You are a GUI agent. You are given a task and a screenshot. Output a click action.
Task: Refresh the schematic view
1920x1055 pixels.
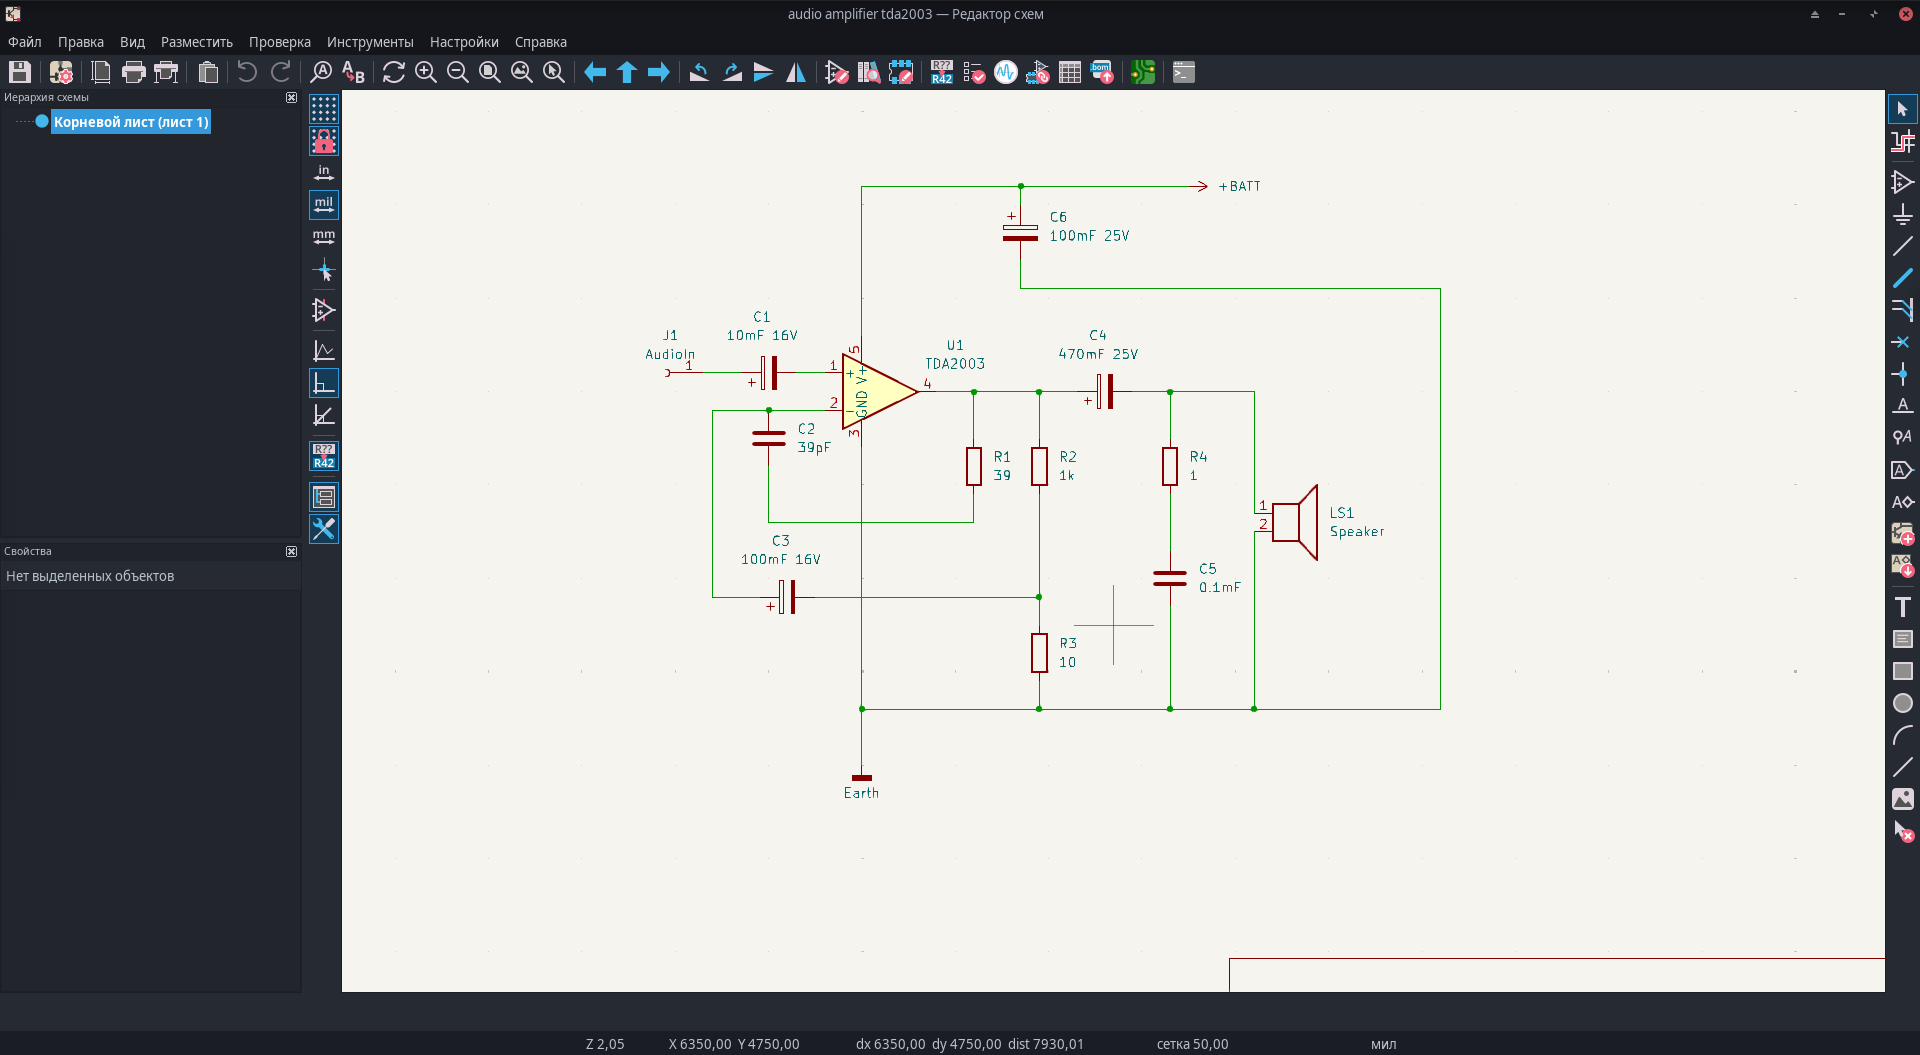(x=394, y=72)
